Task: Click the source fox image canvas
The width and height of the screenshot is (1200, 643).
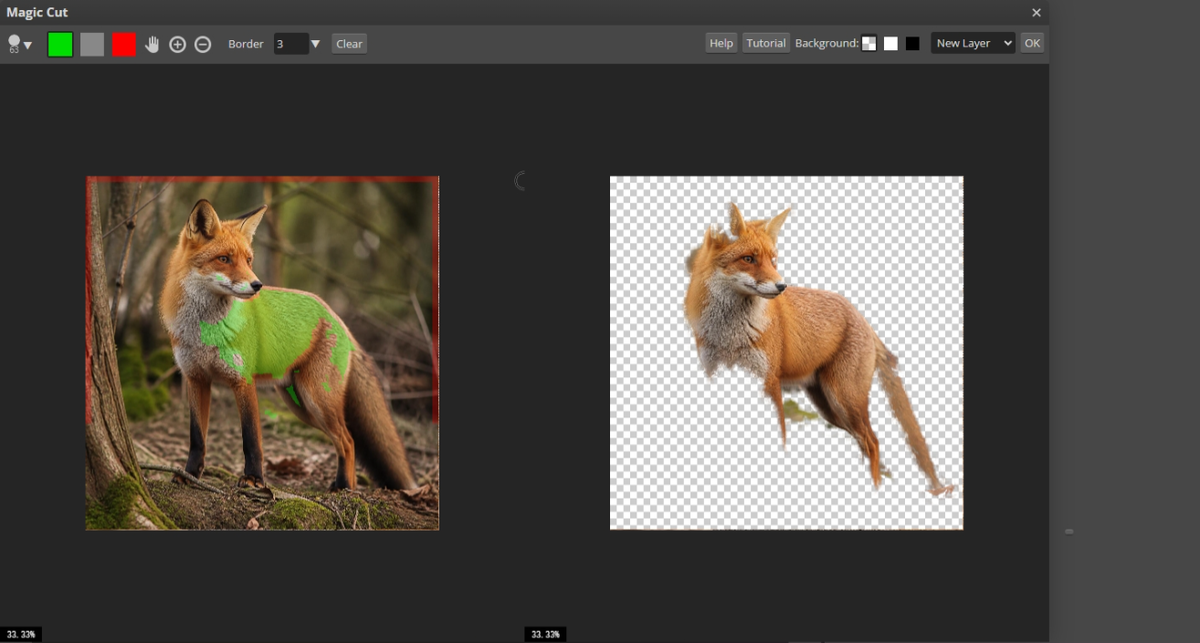Action: tap(263, 353)
